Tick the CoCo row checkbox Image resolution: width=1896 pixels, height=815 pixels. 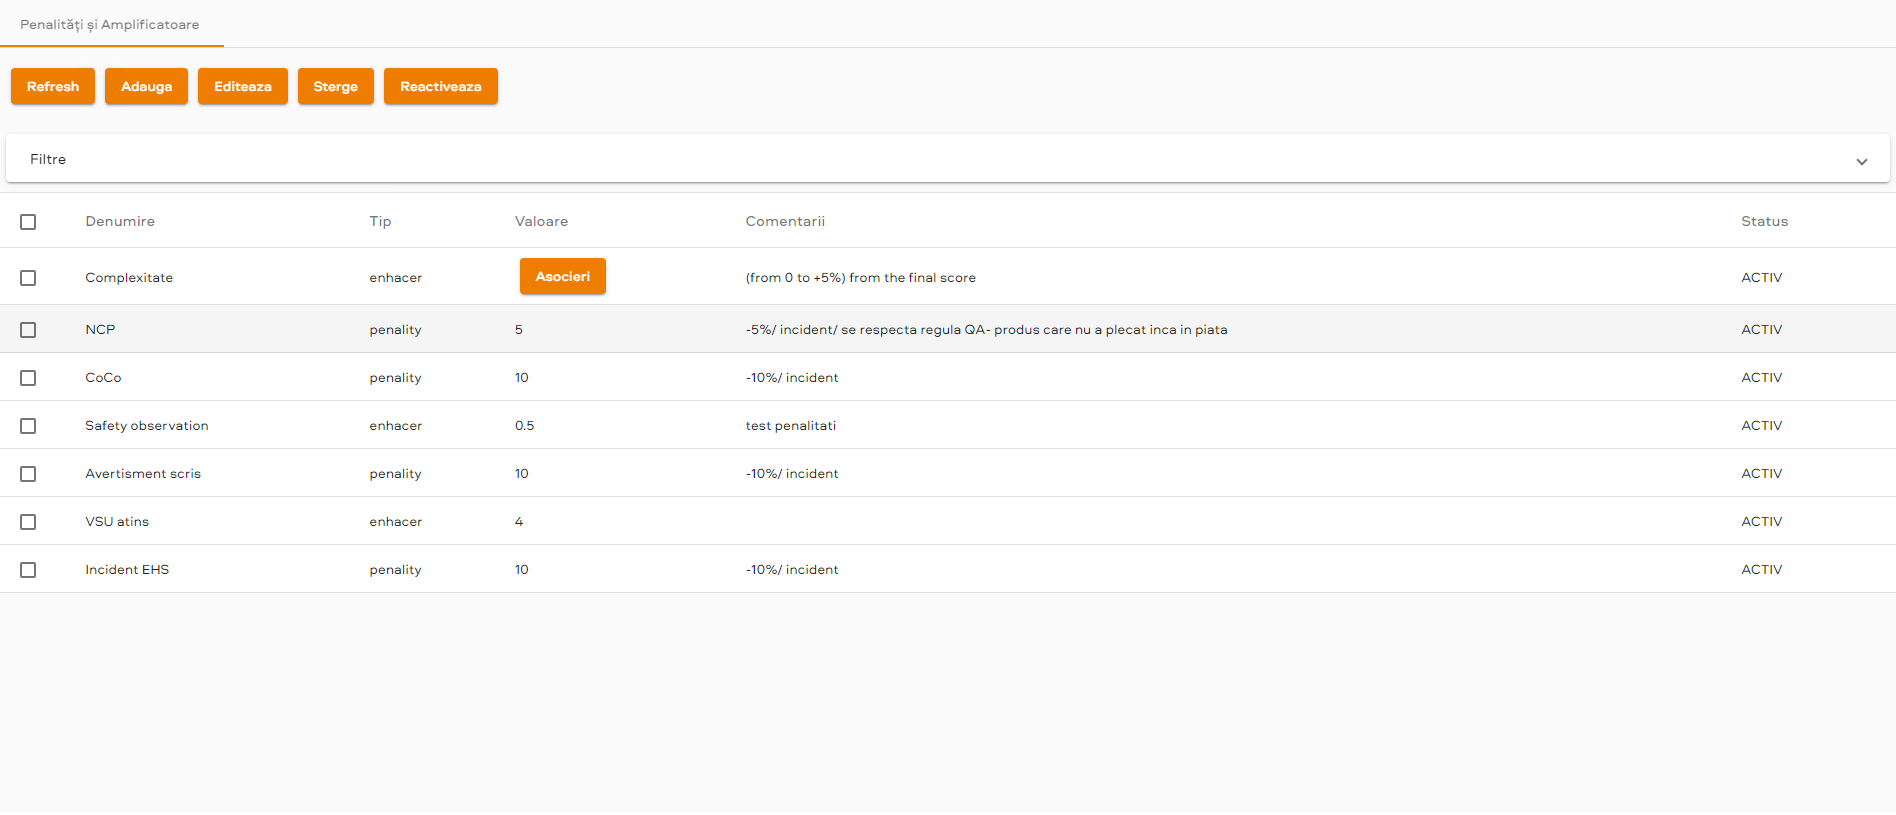(x=28, y=378)
